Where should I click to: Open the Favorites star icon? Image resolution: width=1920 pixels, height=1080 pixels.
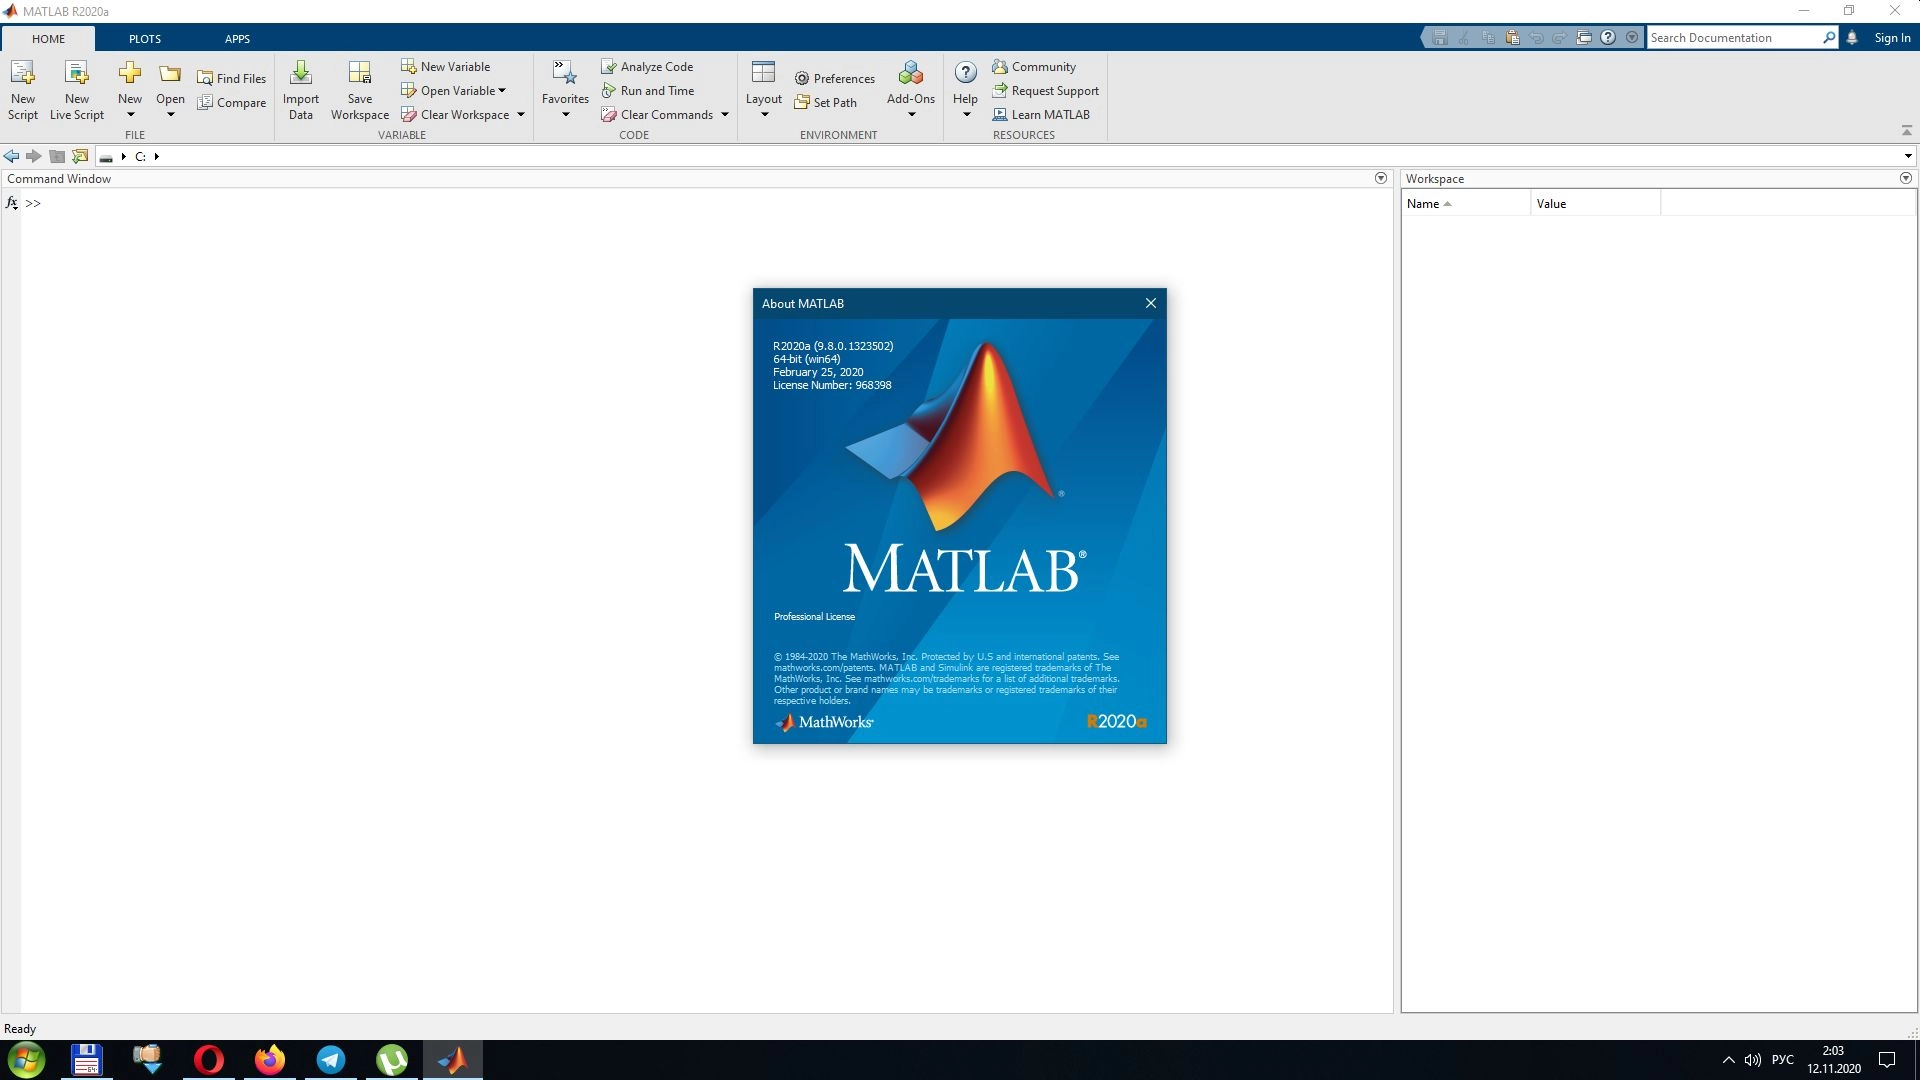[x=565, y=74]
